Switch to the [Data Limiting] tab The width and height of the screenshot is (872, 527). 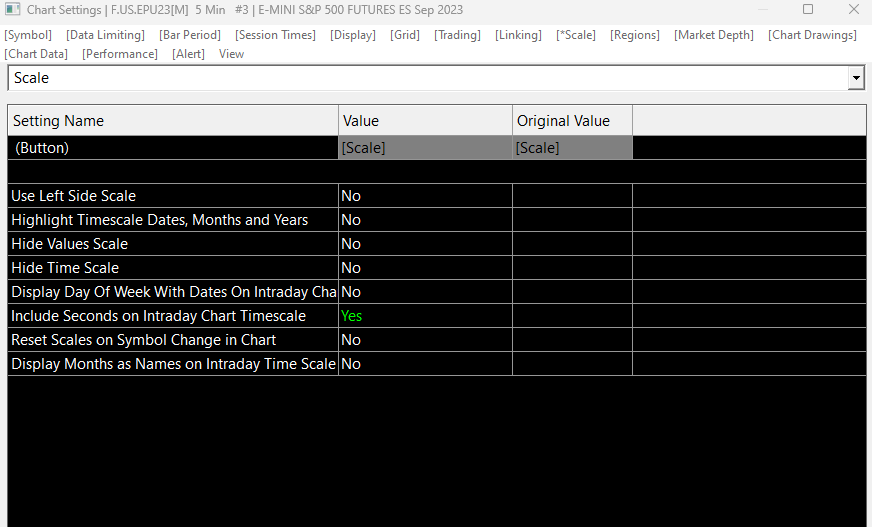point(105,35)
